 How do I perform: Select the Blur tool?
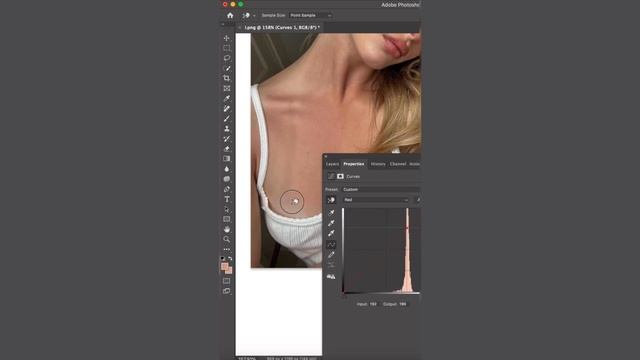coord(227,169)
